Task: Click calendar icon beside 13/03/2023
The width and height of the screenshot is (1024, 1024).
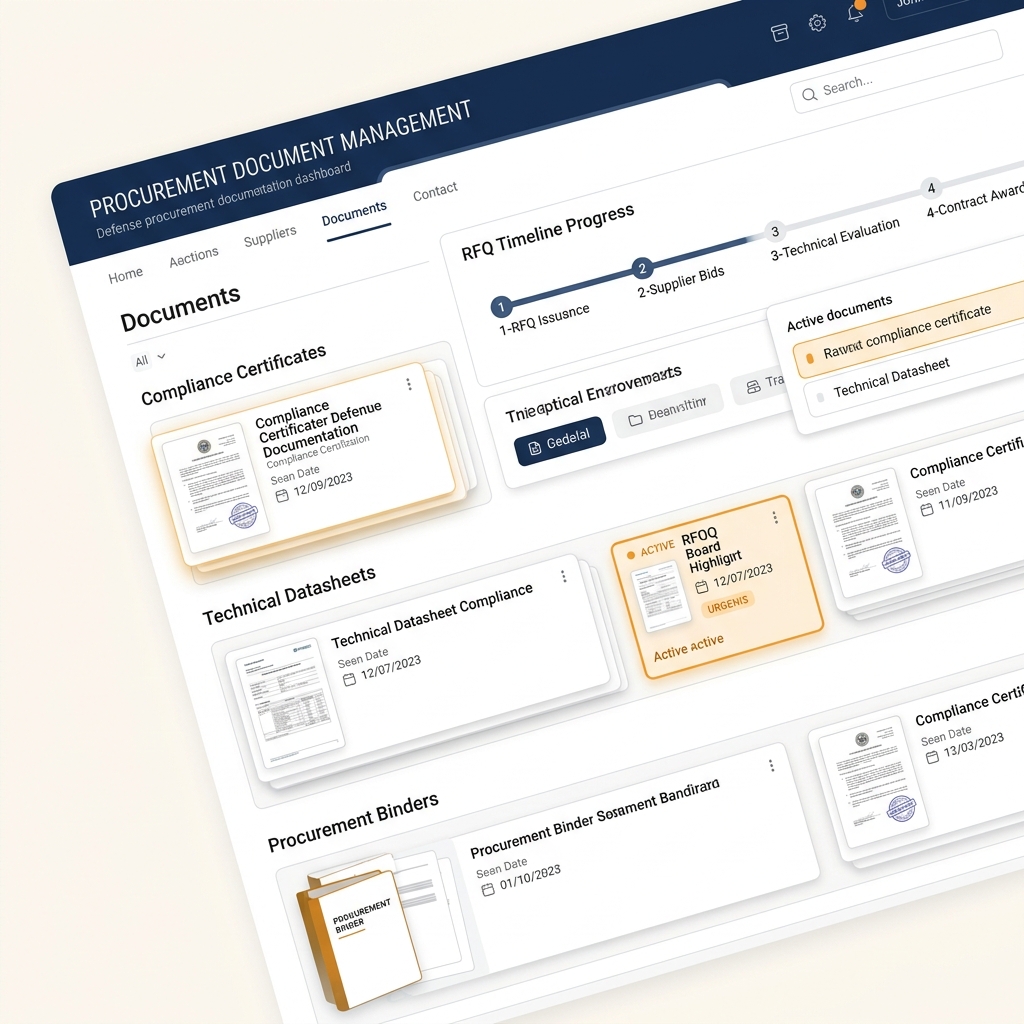Action: (933, 756)
